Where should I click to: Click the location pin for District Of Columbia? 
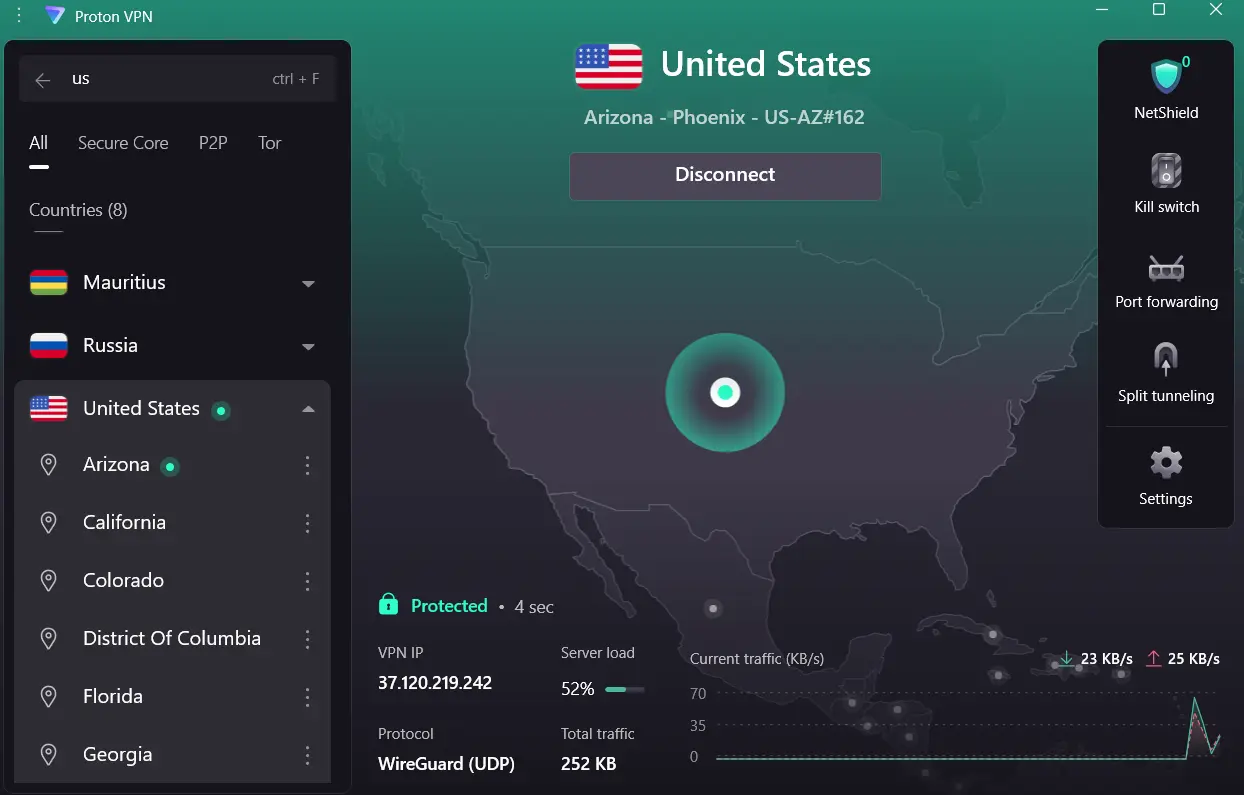pos(48,639)
